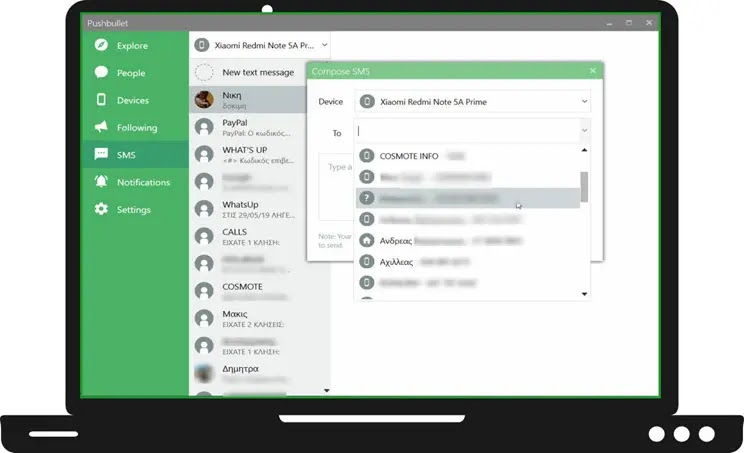Close the Compose SMS dialog
The width and height of the screenshot is (744, 453).
tap(593, 71)
